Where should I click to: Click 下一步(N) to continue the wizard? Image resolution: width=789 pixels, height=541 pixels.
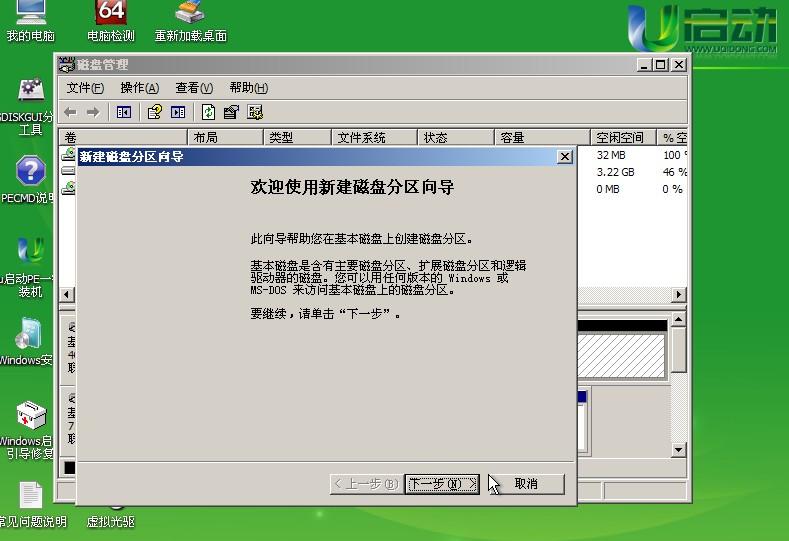(442, 484)
